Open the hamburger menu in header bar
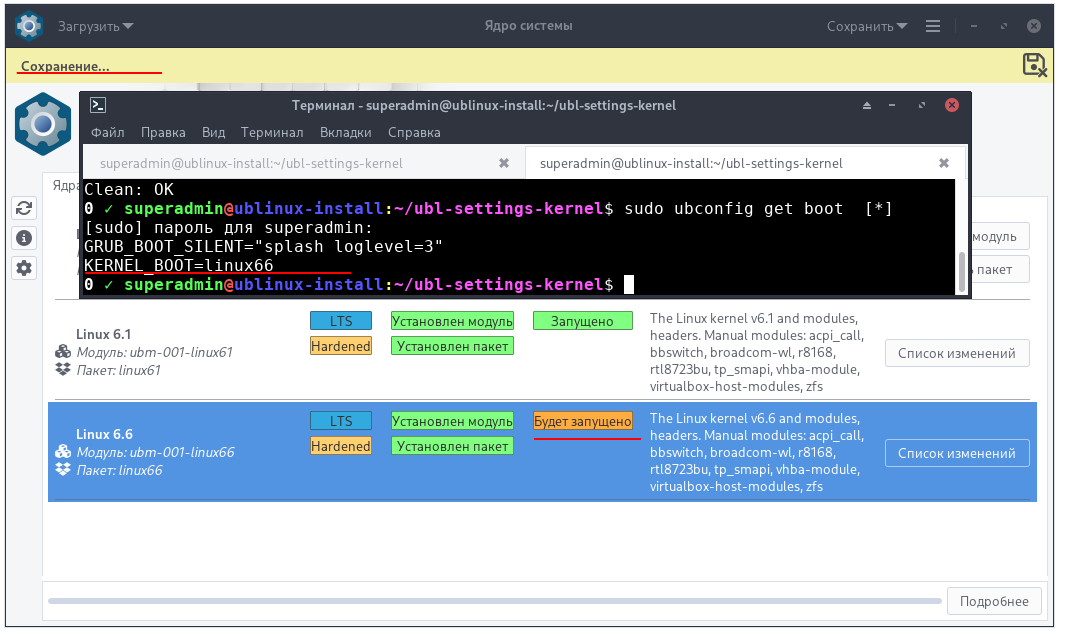 (x=933, y=26)
